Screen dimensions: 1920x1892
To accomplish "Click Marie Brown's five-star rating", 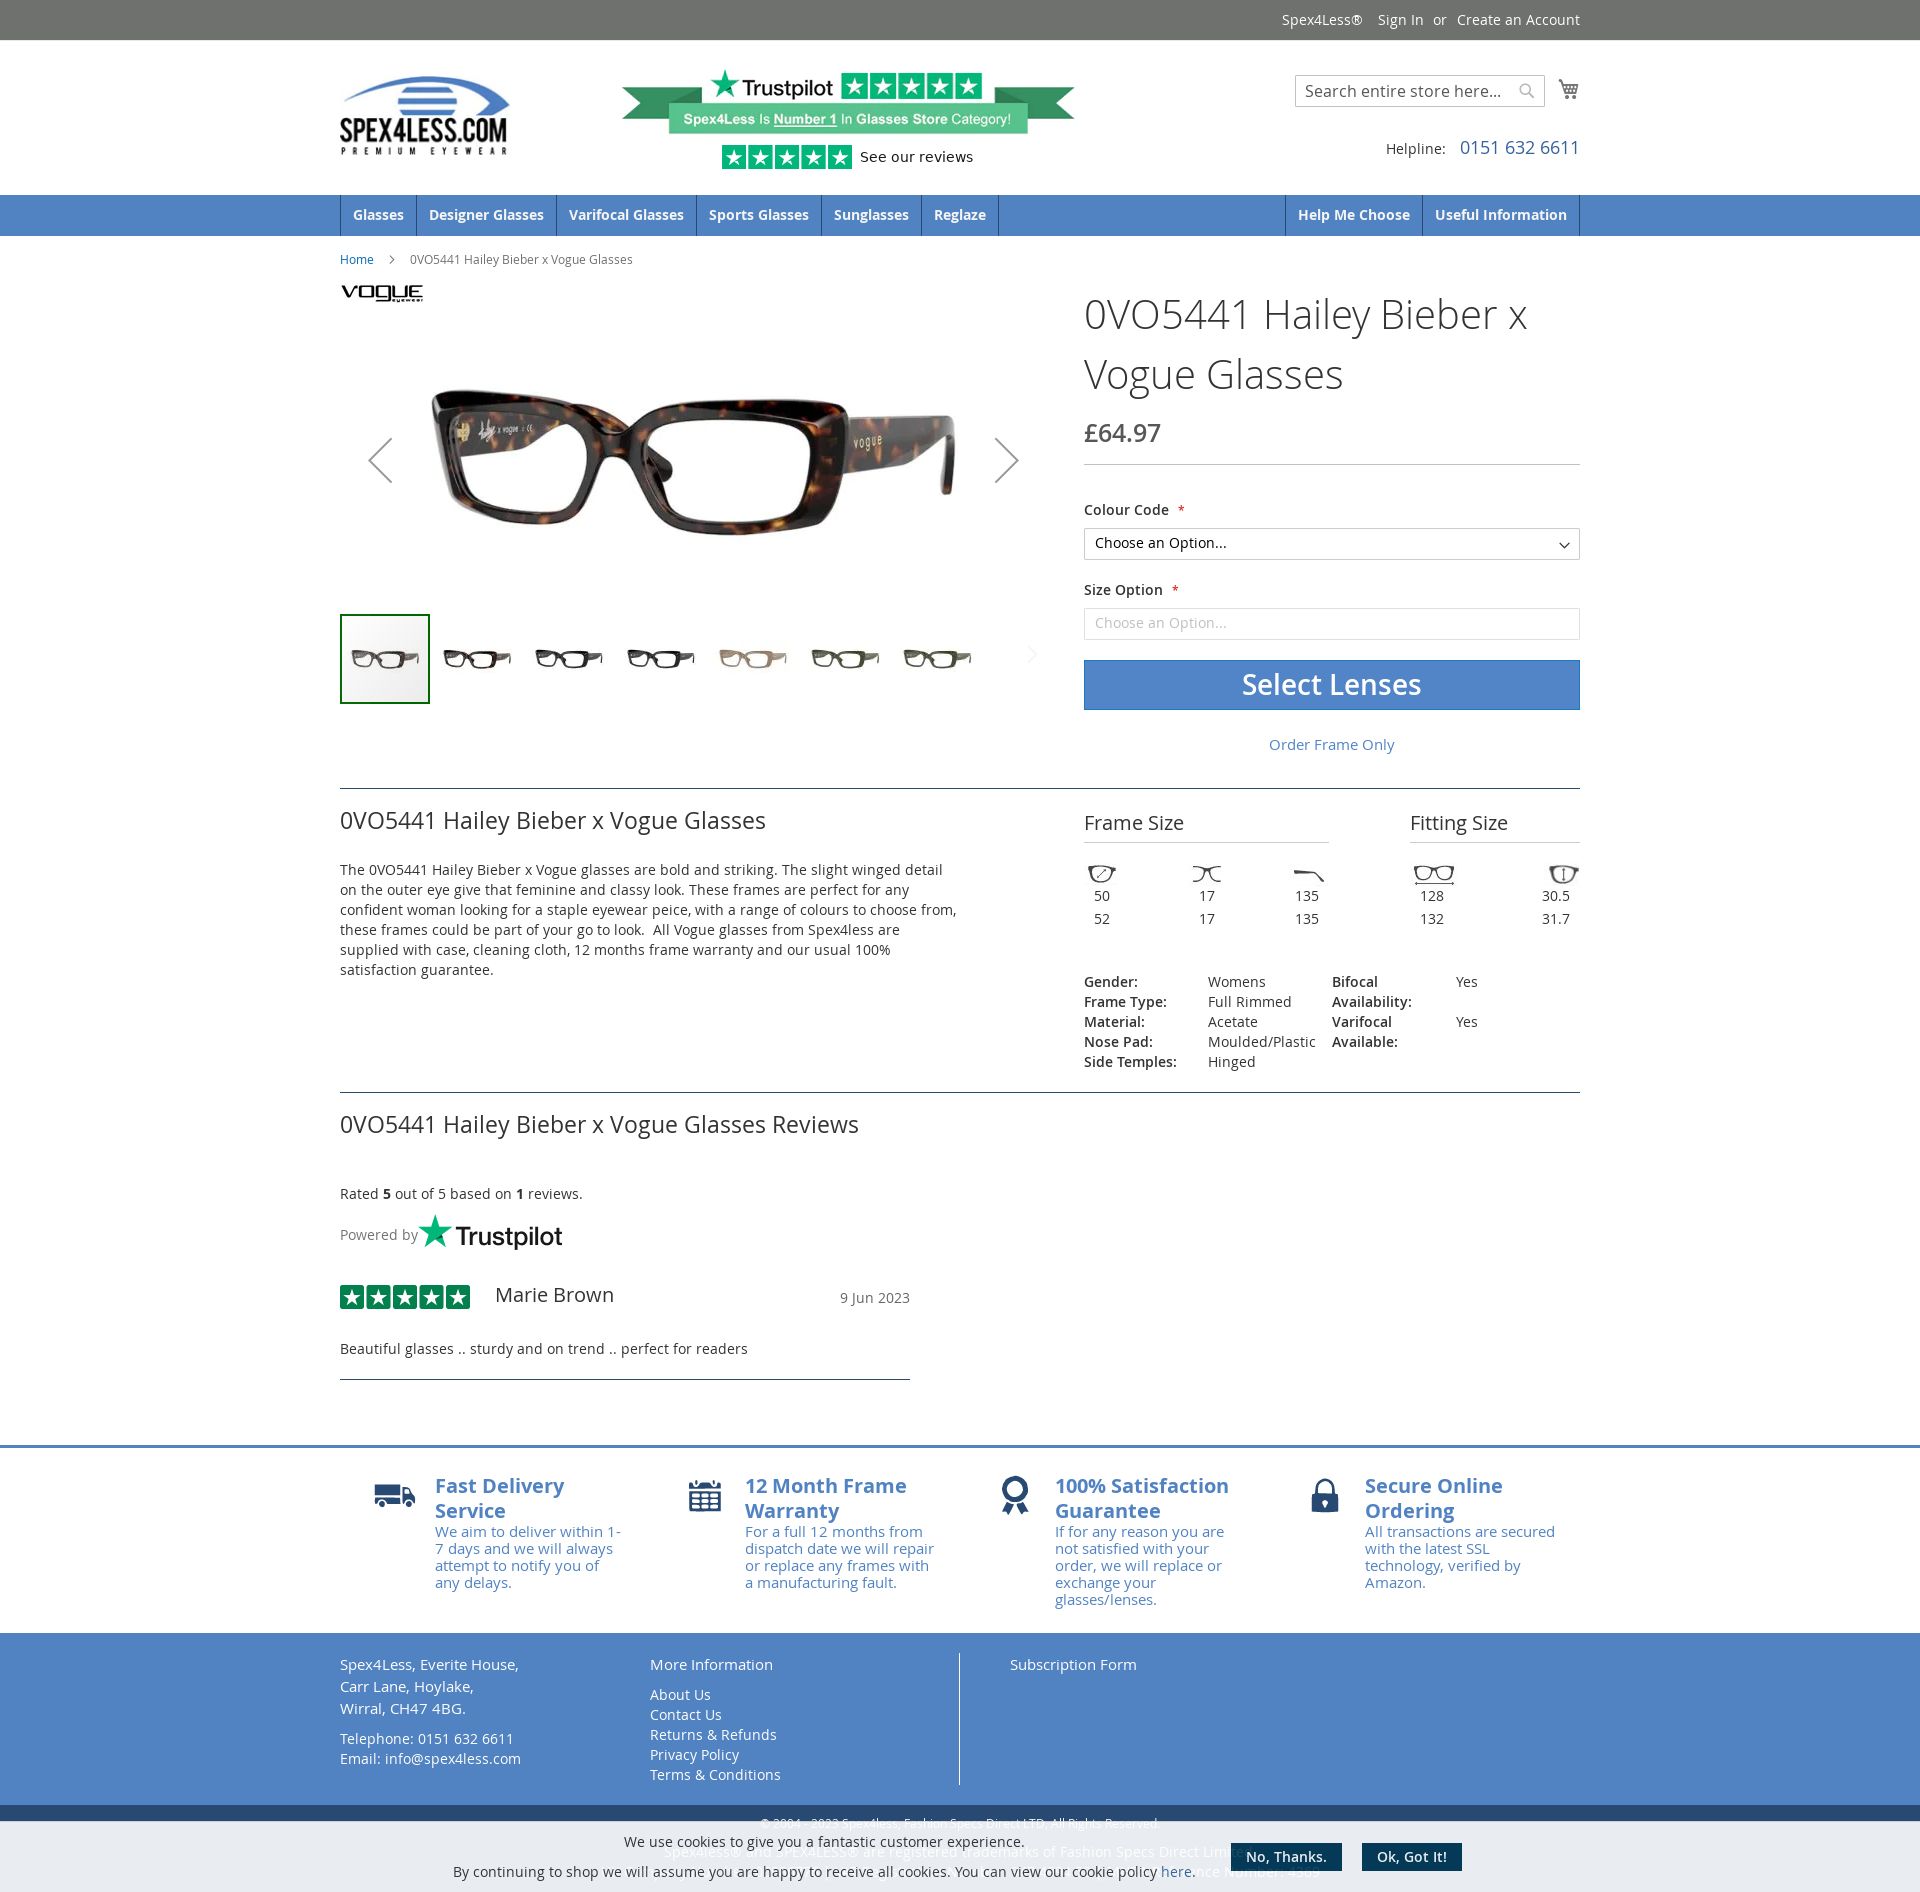I will [x=405, y=1297].
